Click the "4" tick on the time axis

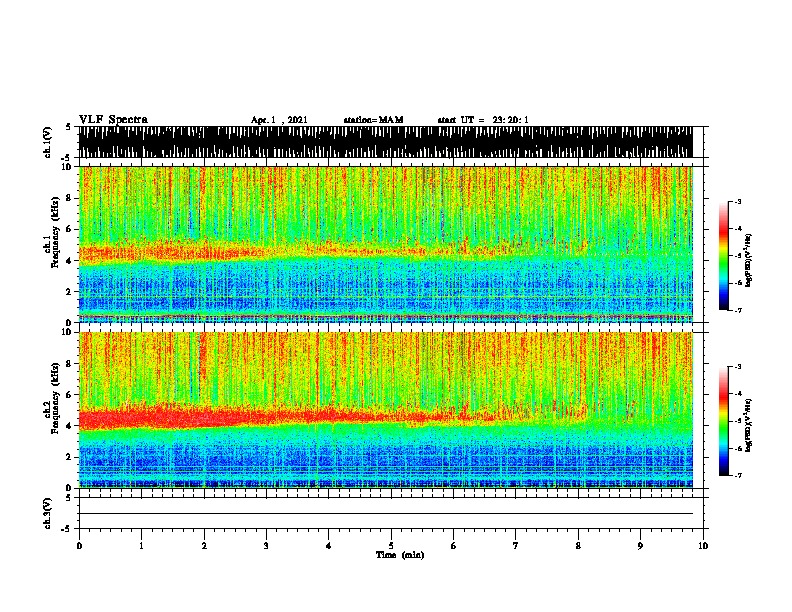329,546
